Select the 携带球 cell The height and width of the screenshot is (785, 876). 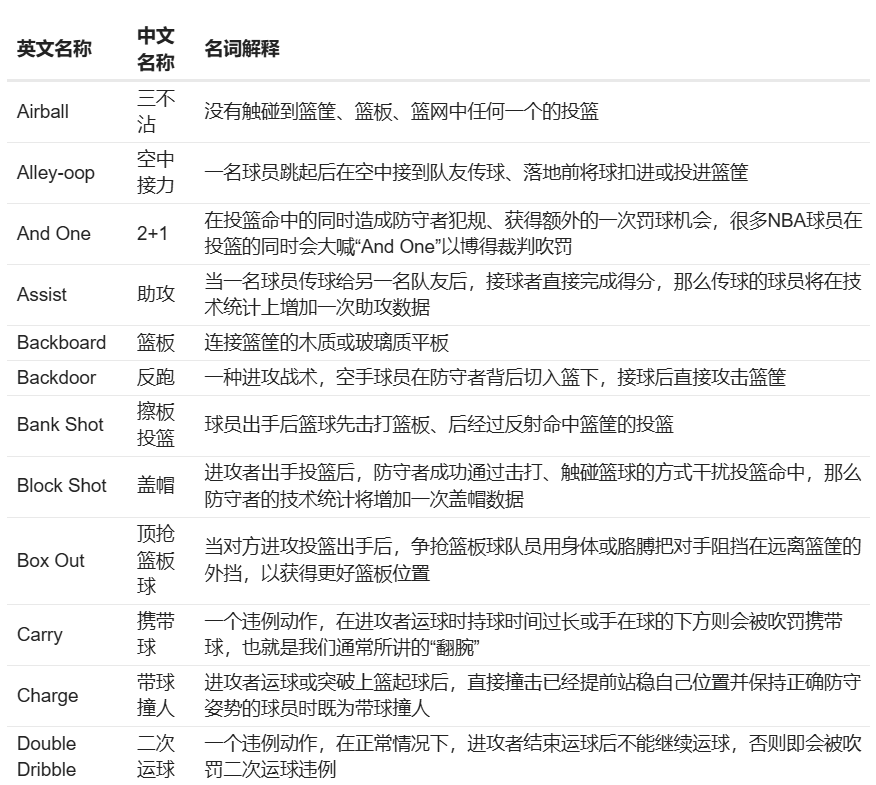tap(156, 635)
